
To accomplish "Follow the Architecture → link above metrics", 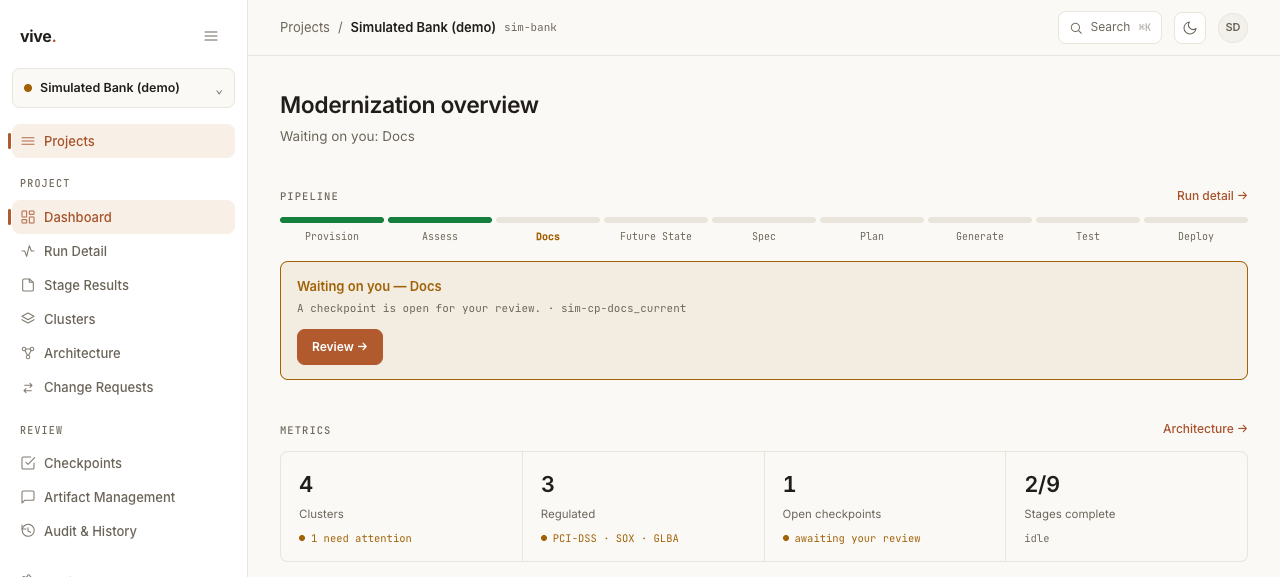I will coord(1205,429).
